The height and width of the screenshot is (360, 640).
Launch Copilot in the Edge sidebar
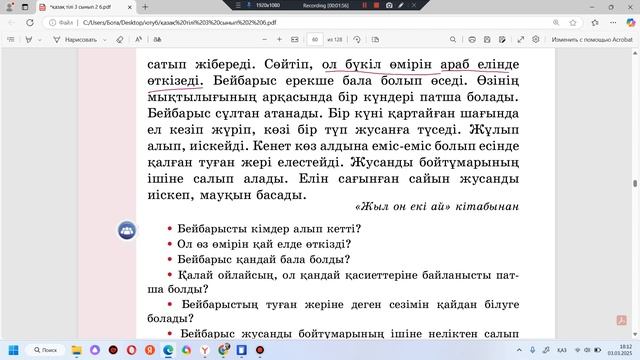[x=631, y=22]
